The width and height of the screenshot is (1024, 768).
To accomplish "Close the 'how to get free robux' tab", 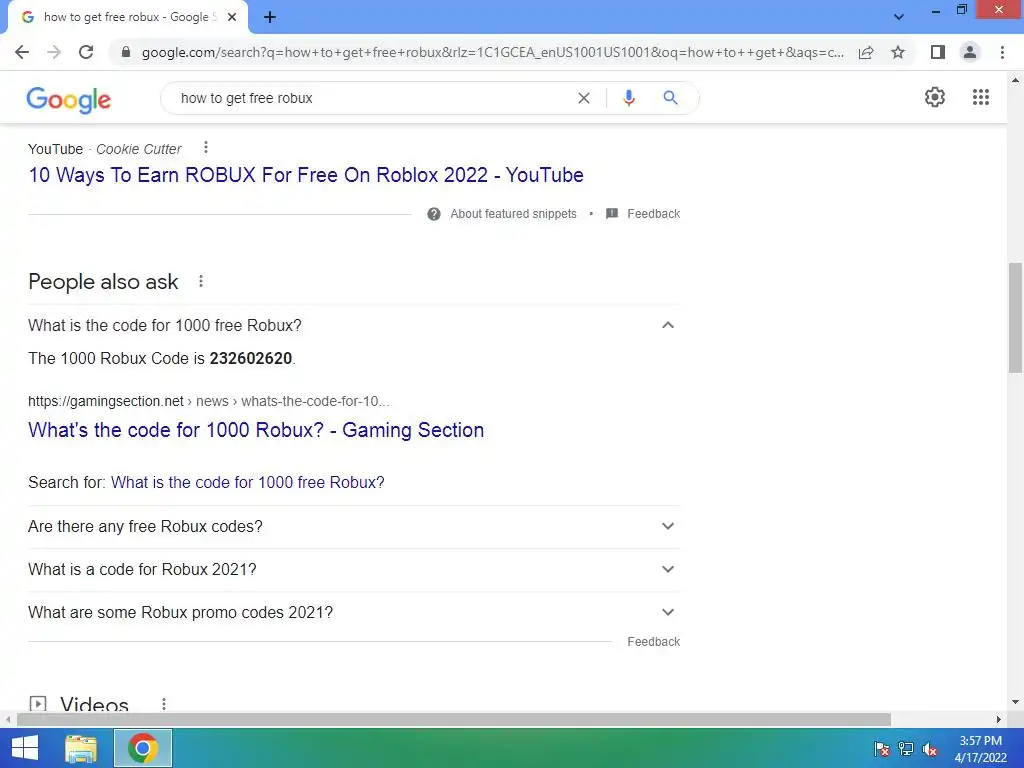I will pos(232,18).
